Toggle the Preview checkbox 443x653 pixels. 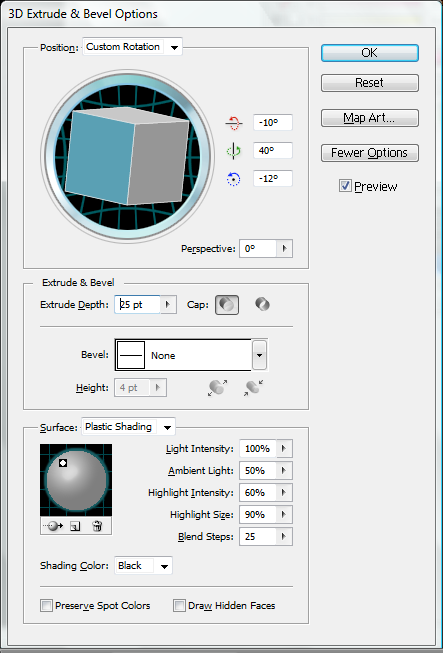coord(345,186)
